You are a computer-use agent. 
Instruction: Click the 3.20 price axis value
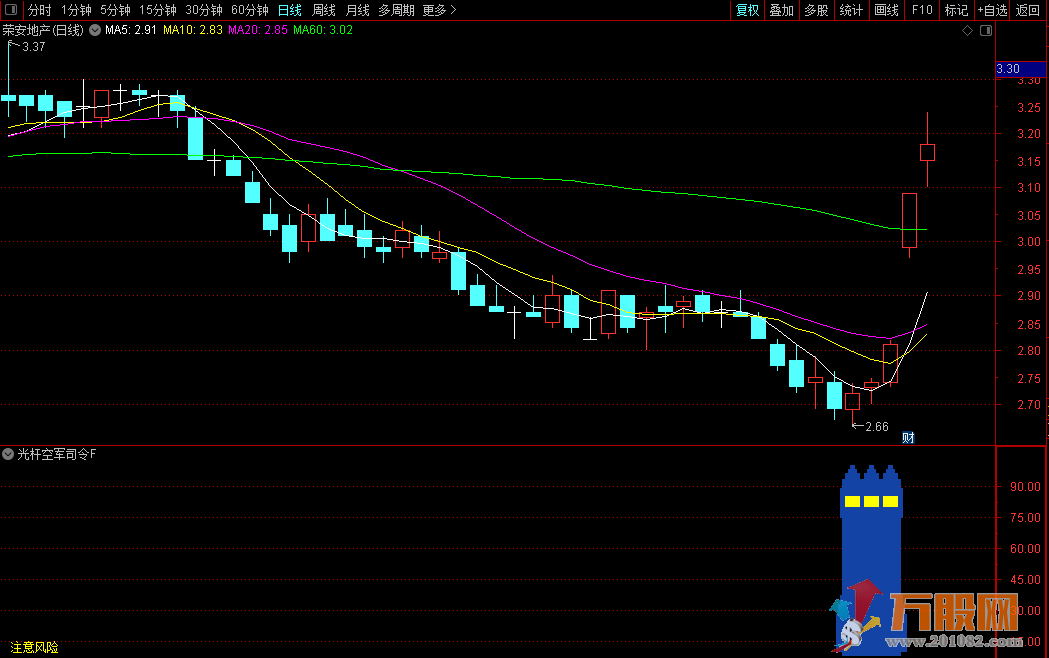1029,134
